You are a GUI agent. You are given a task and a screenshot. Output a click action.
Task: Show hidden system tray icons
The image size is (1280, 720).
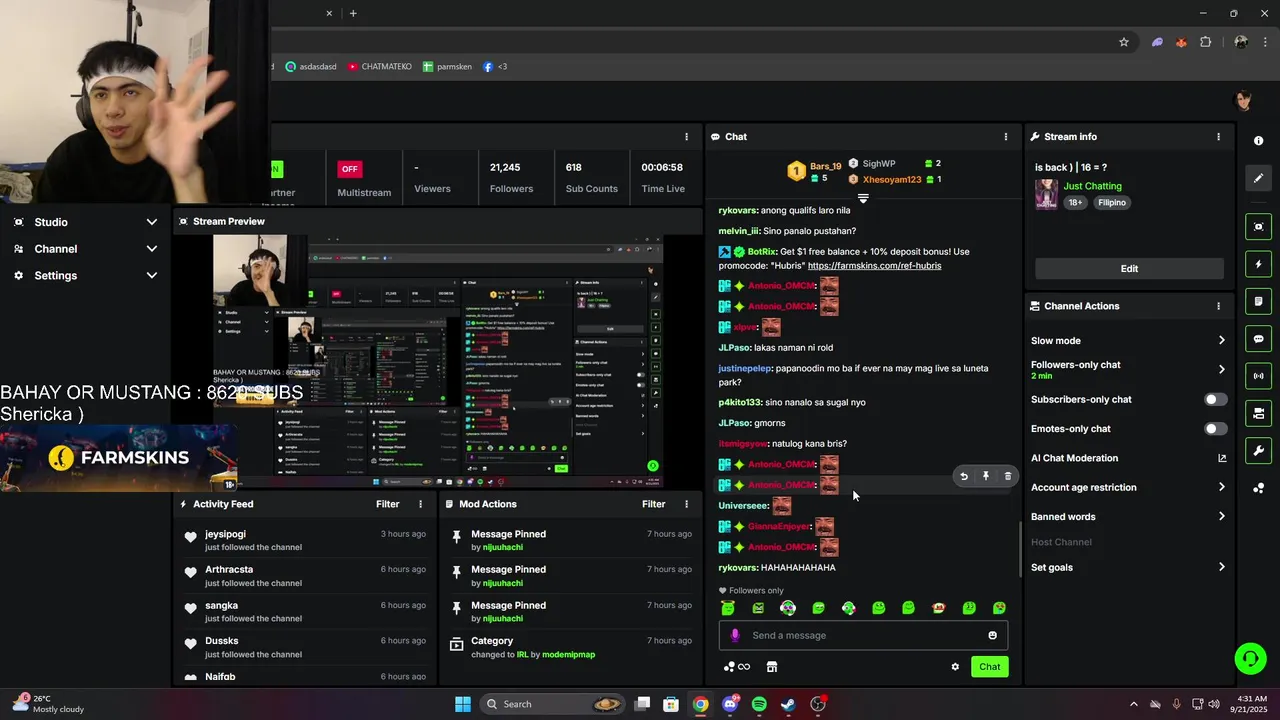tap(1133, 704)
